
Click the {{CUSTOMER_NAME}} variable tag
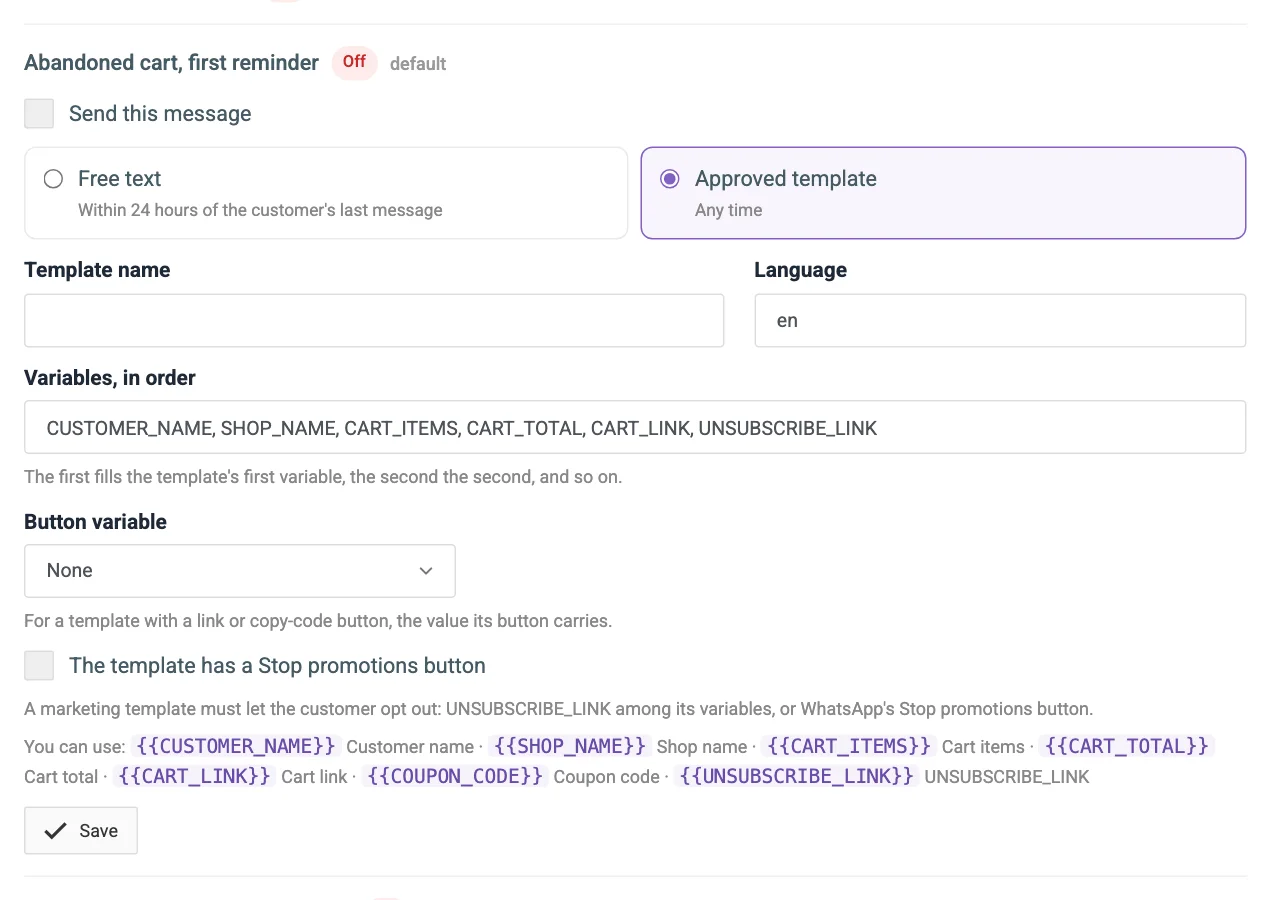(236, 746)
